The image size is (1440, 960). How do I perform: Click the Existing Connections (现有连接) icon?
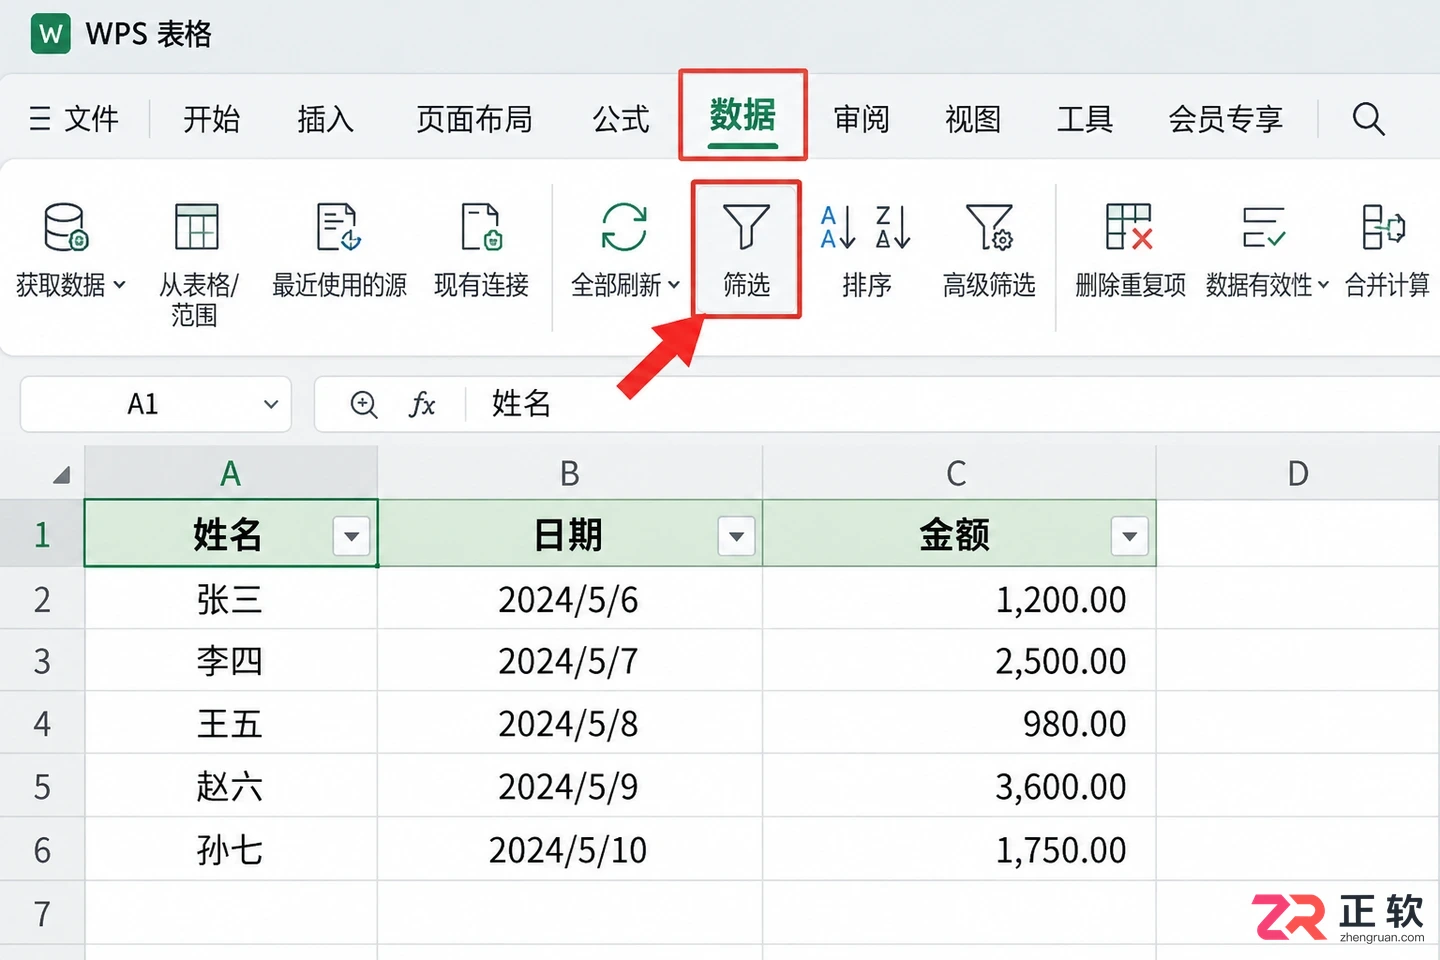coord(481,227)
